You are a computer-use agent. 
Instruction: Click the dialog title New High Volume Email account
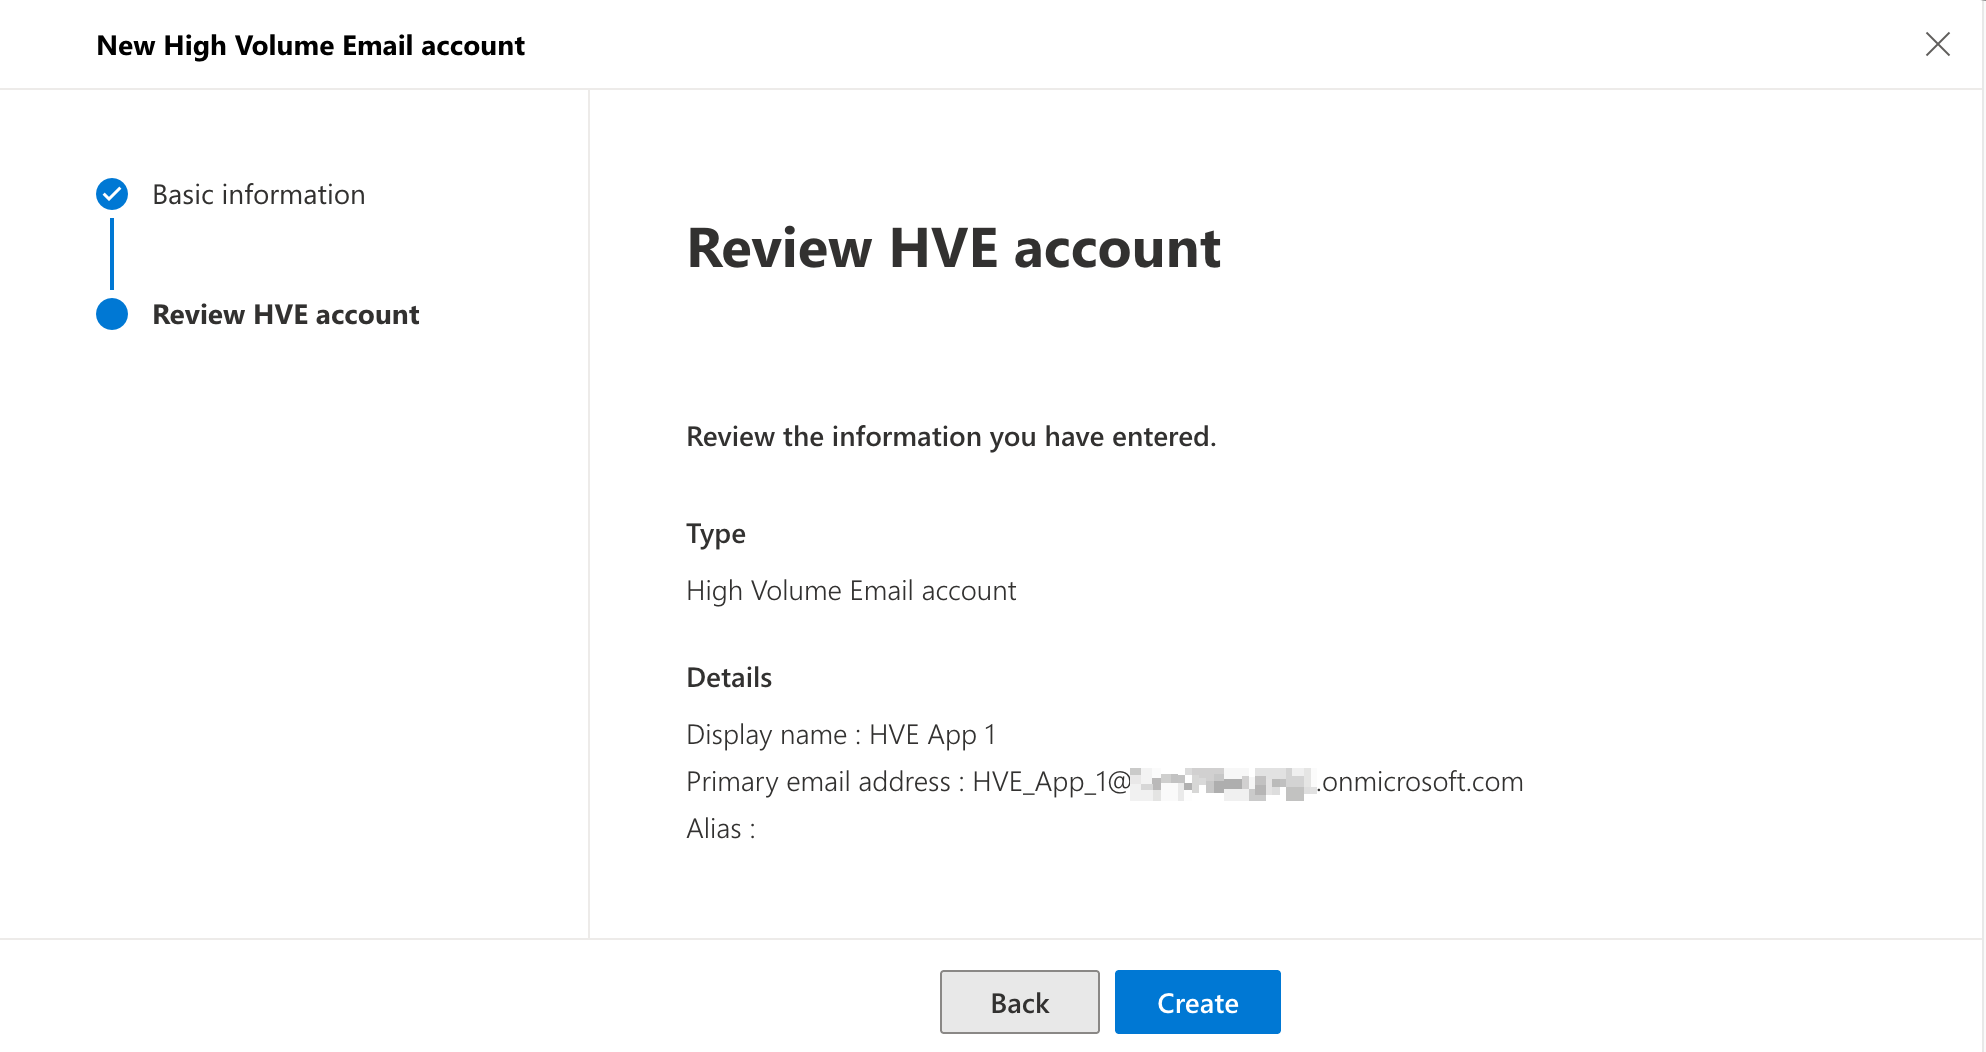point(310,45)
